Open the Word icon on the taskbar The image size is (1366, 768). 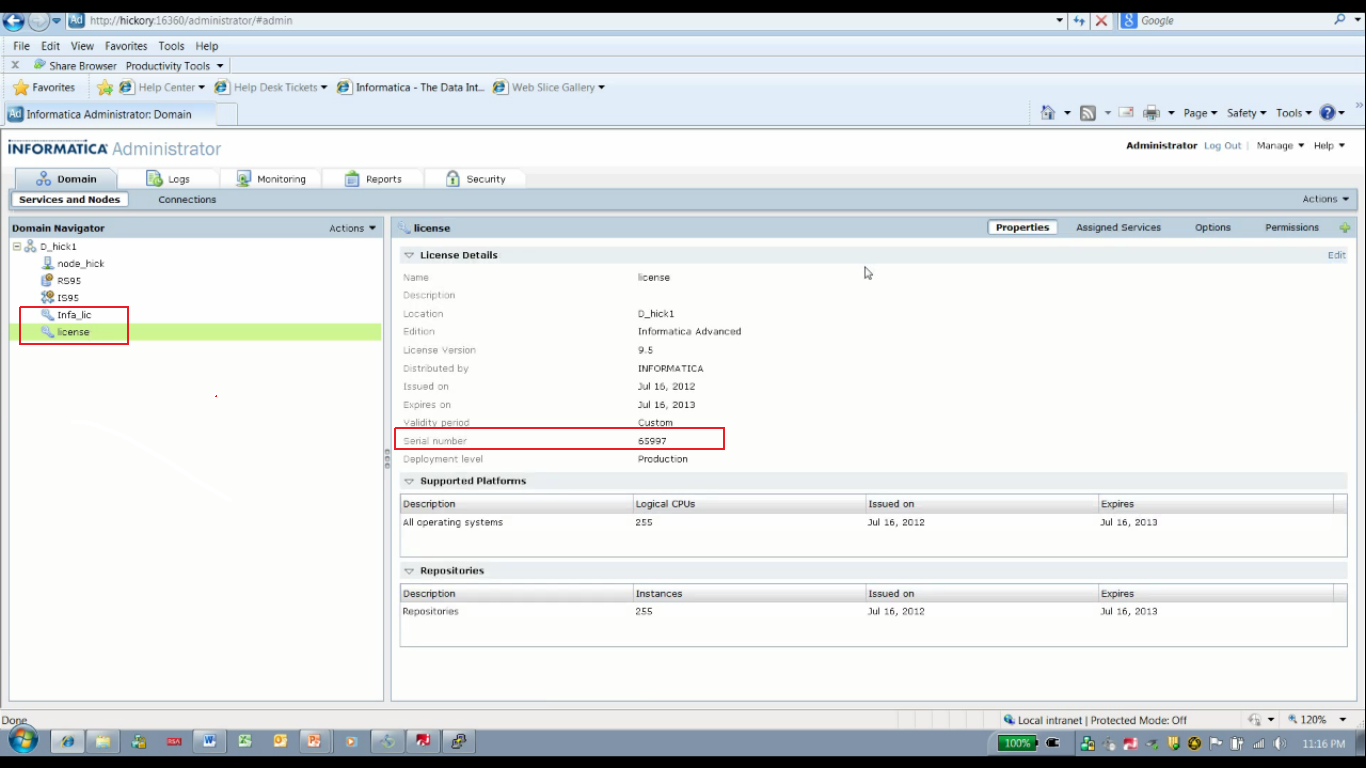209,742
